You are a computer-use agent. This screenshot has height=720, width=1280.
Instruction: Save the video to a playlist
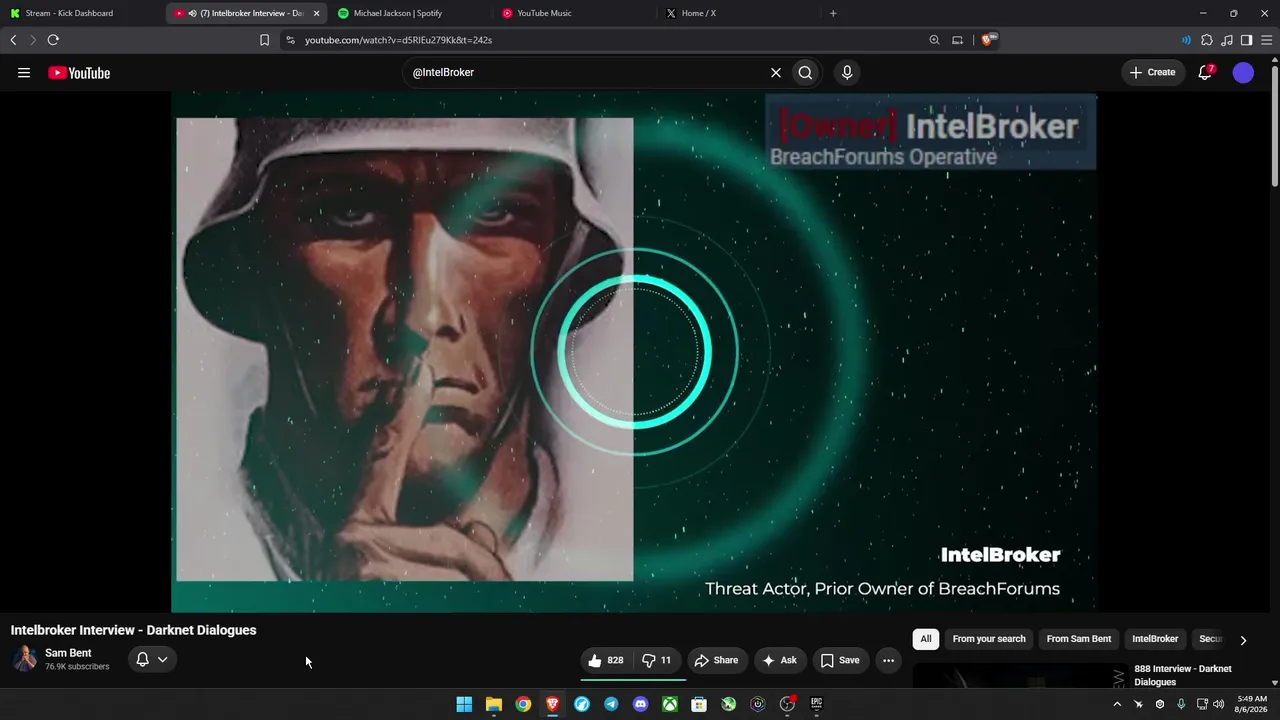(840, 660)
